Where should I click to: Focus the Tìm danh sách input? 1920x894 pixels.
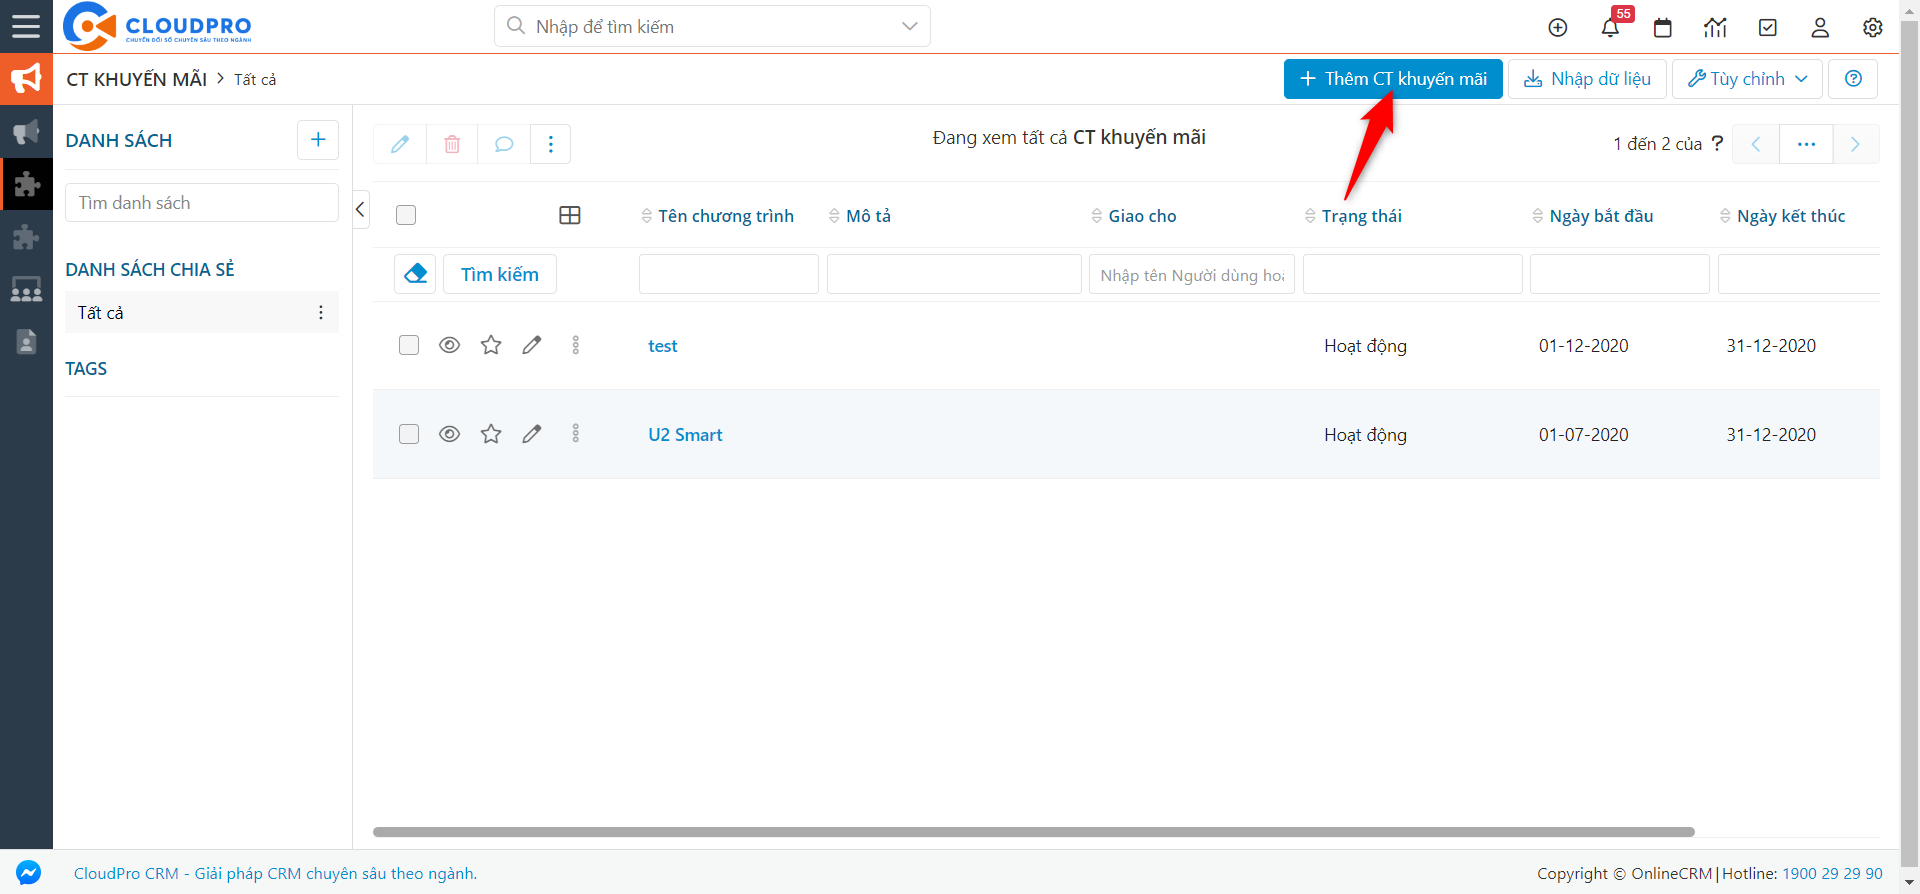click(x=202, y=203)
